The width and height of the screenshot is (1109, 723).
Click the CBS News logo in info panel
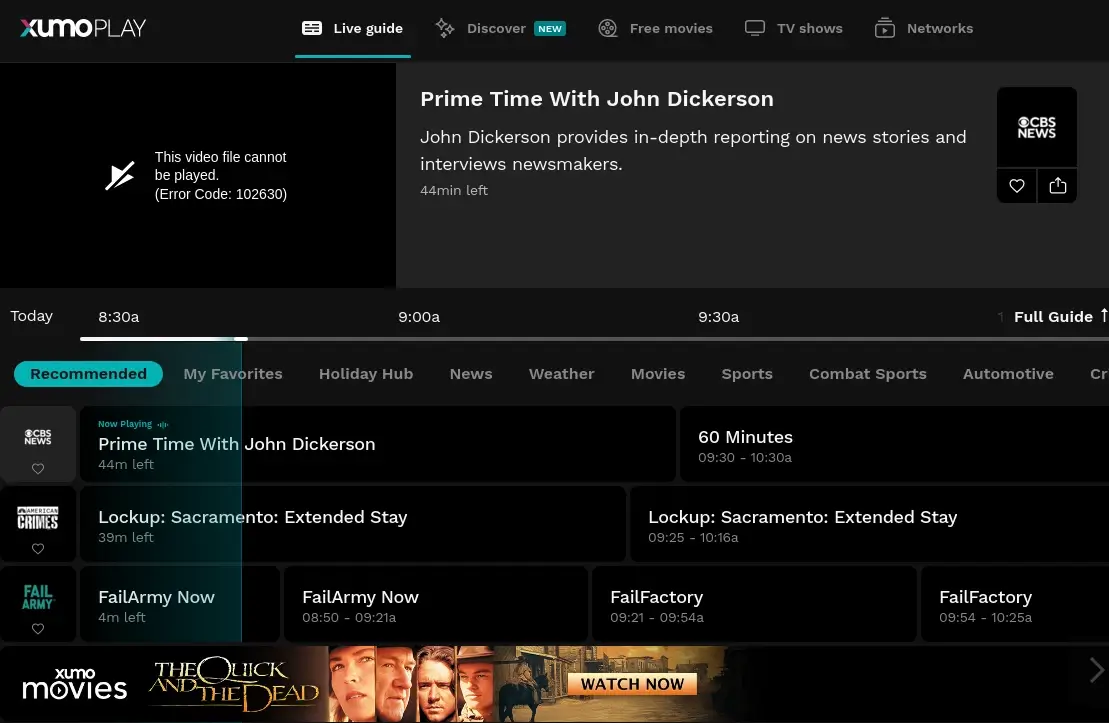[1037, 127]
